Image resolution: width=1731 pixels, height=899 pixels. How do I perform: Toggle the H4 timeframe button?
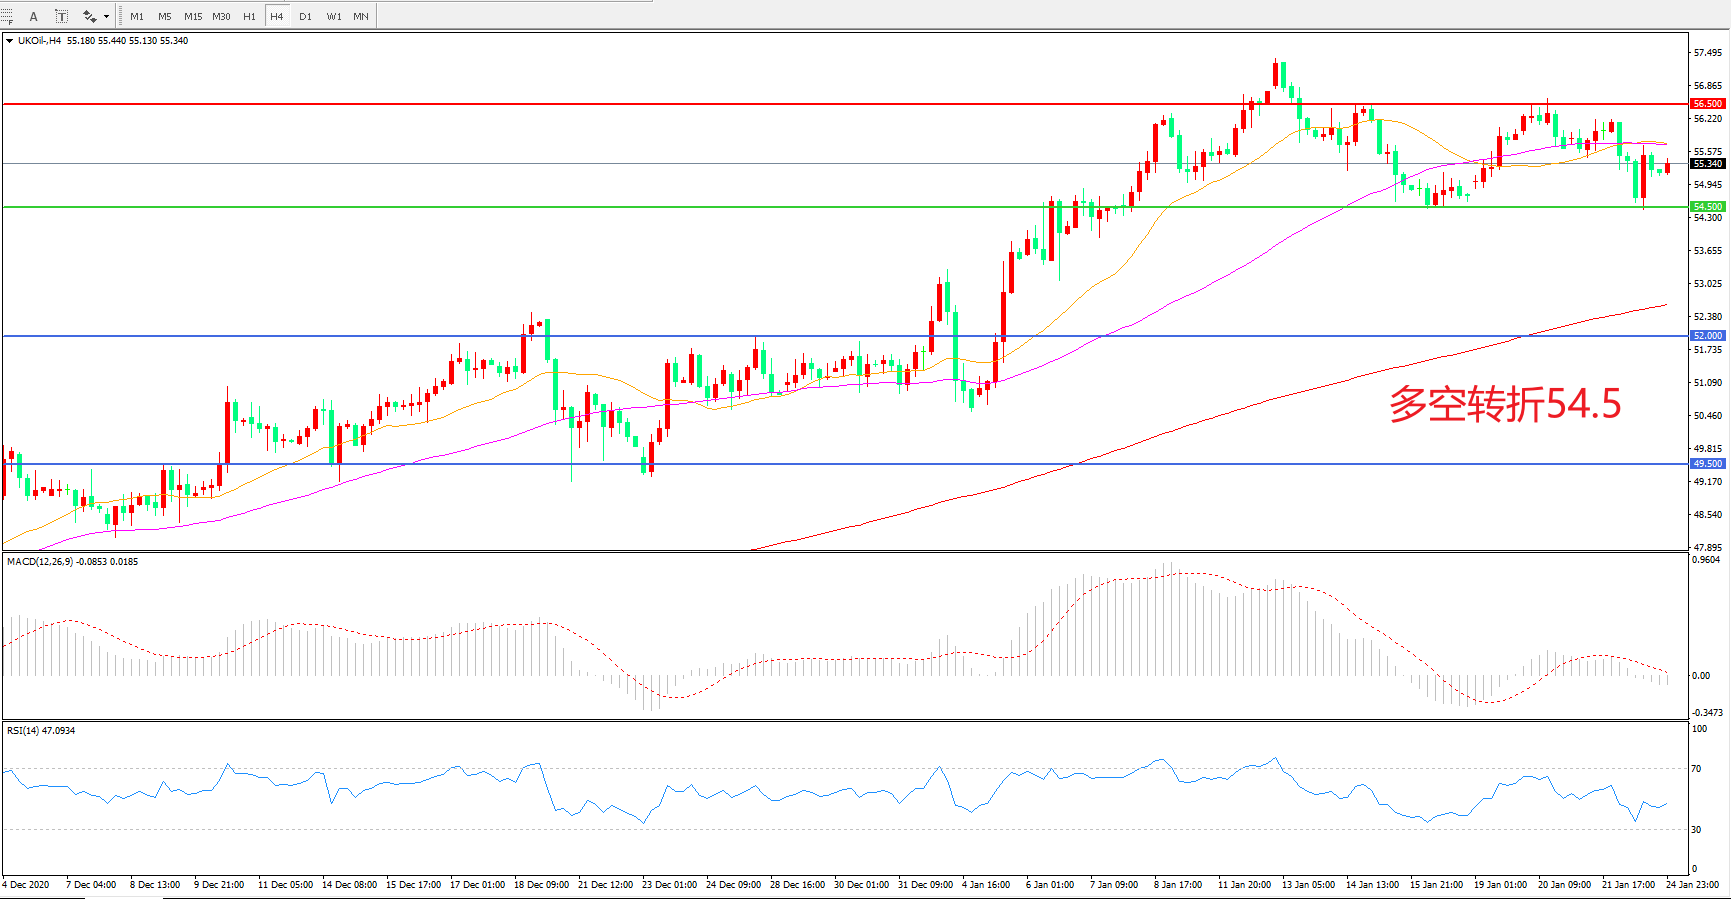point(277,16)
